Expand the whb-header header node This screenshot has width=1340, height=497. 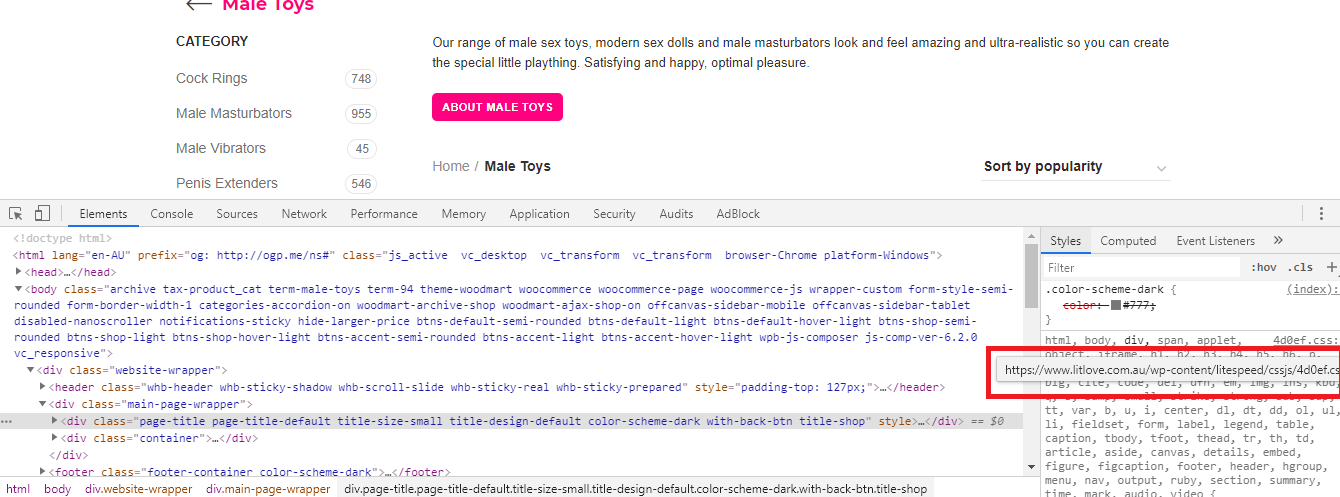[x=42, y=387]
